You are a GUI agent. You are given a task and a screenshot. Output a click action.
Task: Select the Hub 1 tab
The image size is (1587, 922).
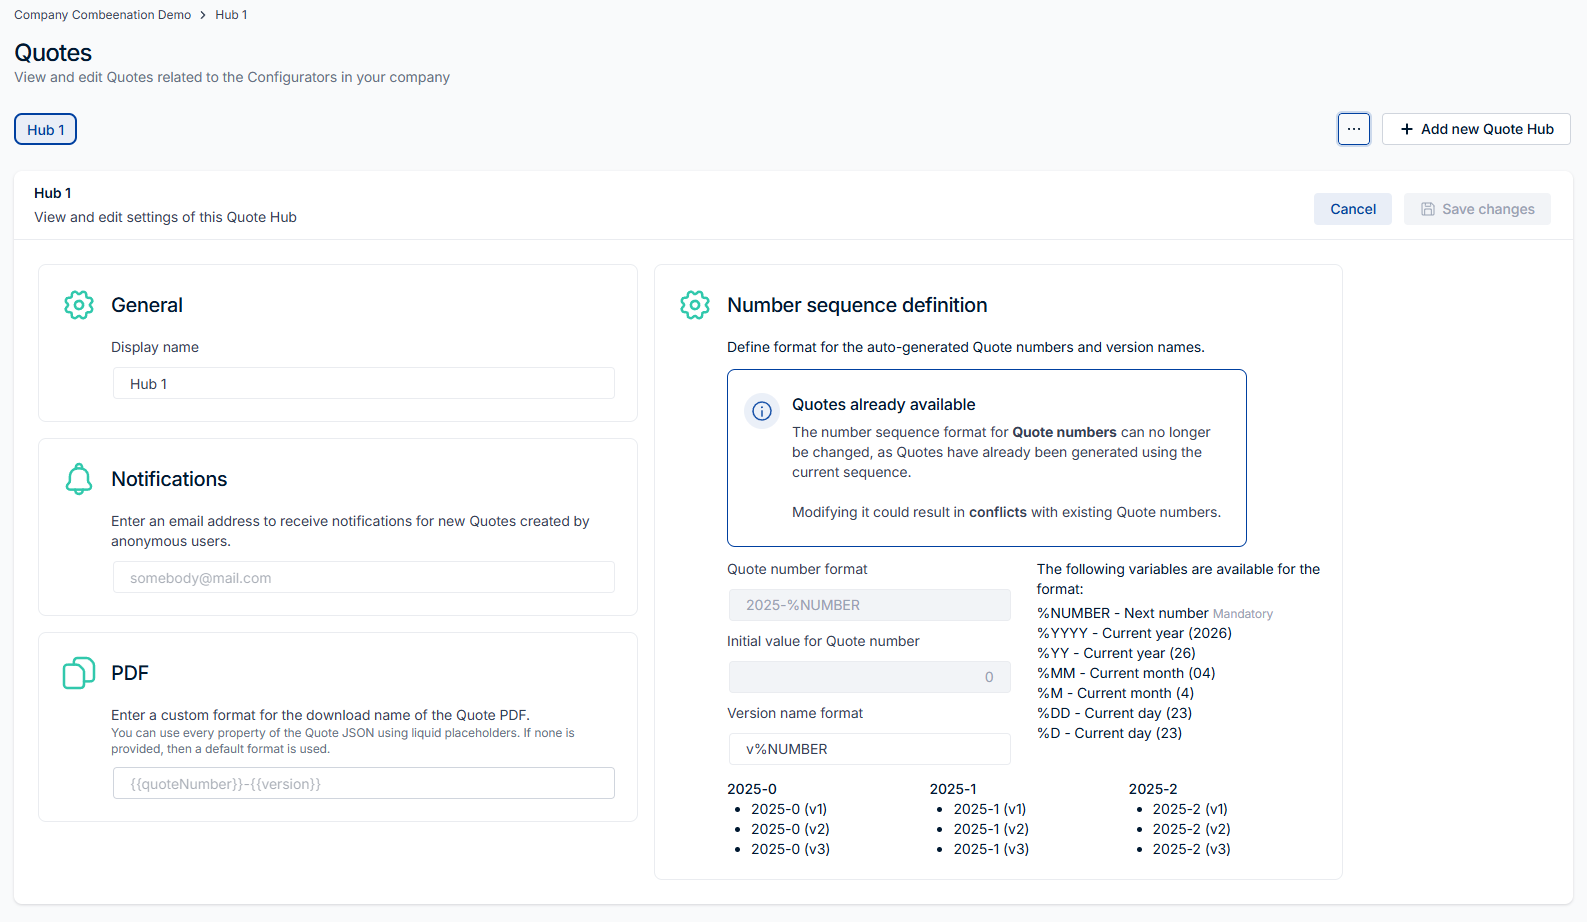tap(46, 130)
